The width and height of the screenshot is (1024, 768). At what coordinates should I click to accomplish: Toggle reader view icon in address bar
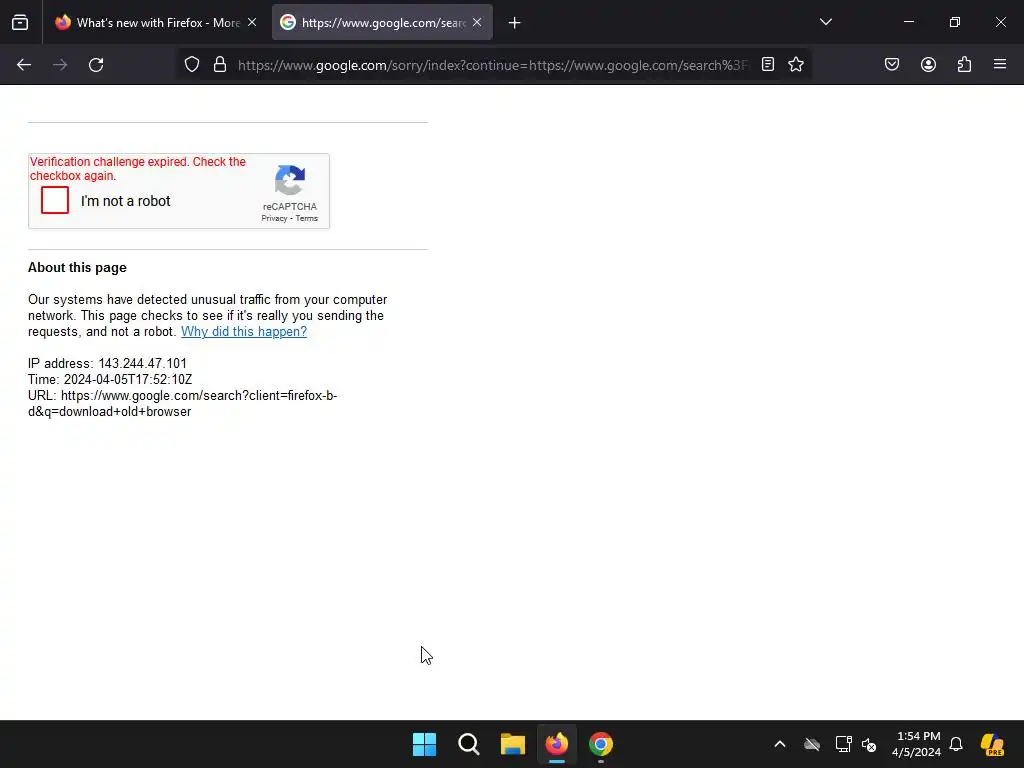click(x=768, y=65)
